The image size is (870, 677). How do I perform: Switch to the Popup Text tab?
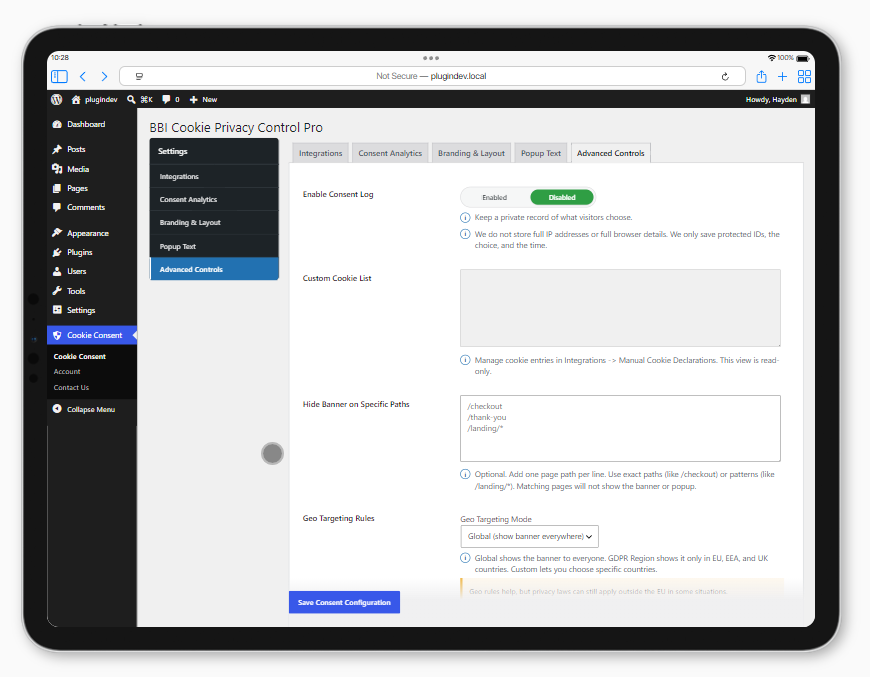(540, 153)
